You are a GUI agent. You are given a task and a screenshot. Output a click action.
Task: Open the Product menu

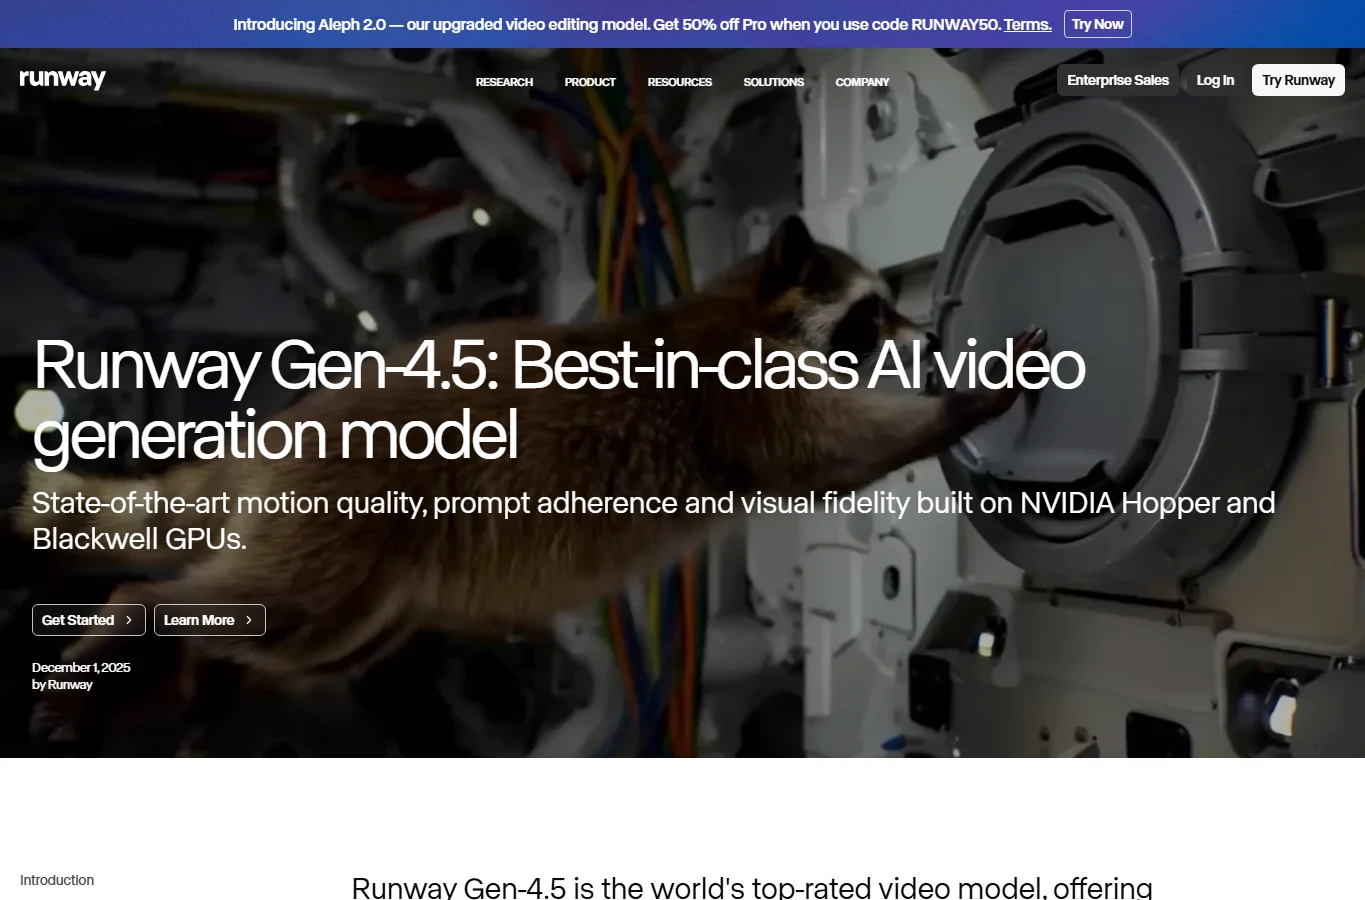(x=590, y=82)
